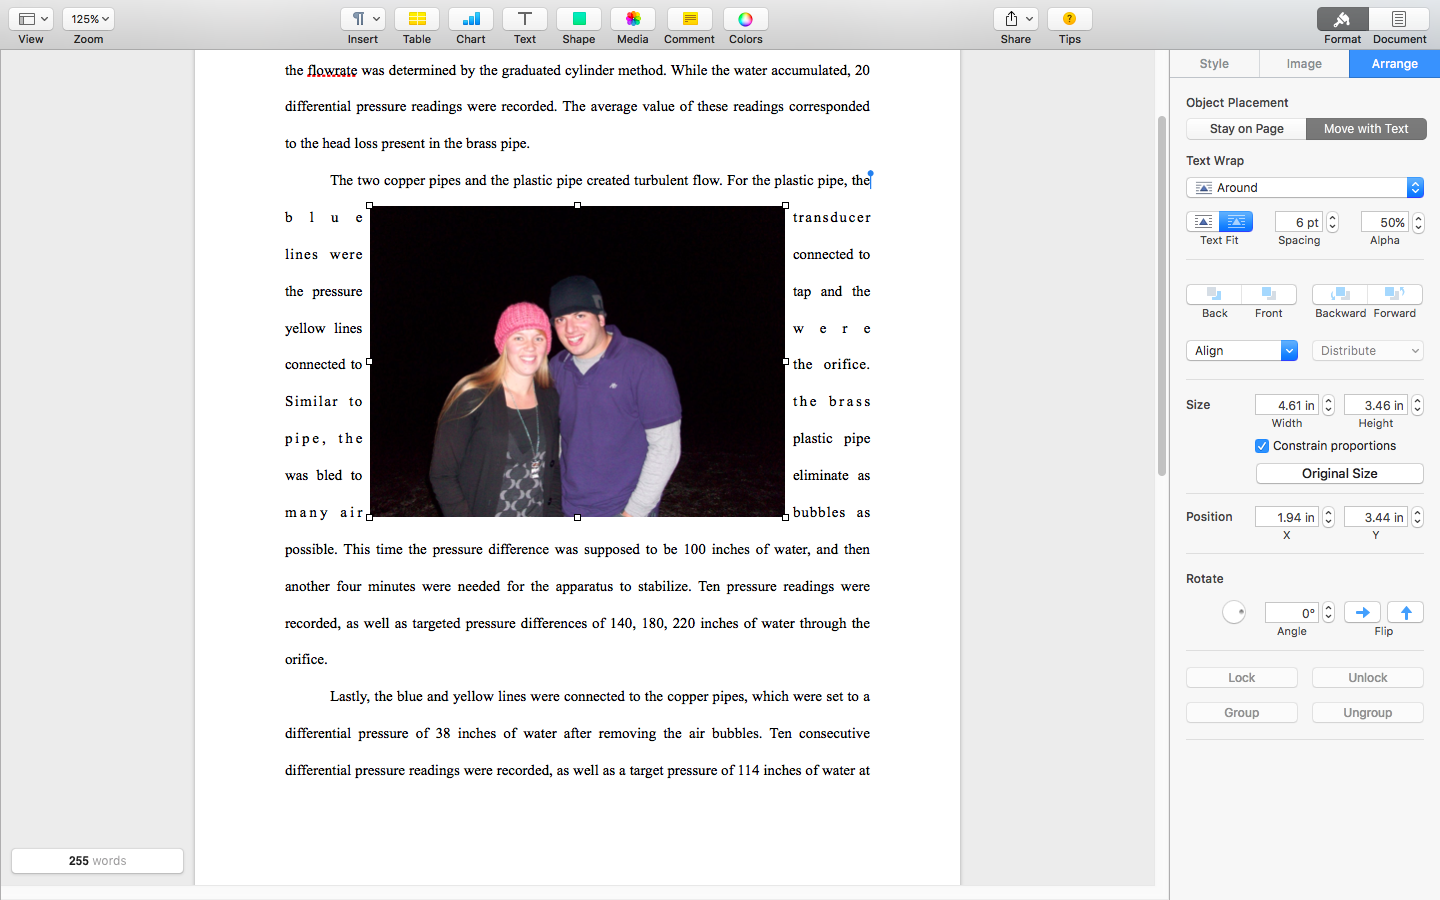Click the Shape toolbar icon
Viewport: 1440px width, 900px height.
click(579, 19)
